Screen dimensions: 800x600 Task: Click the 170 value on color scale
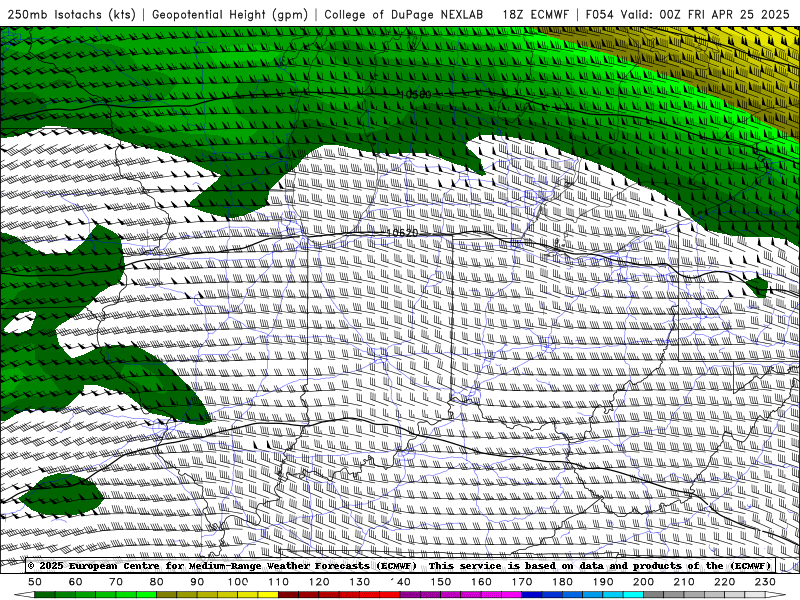(522, 582)
